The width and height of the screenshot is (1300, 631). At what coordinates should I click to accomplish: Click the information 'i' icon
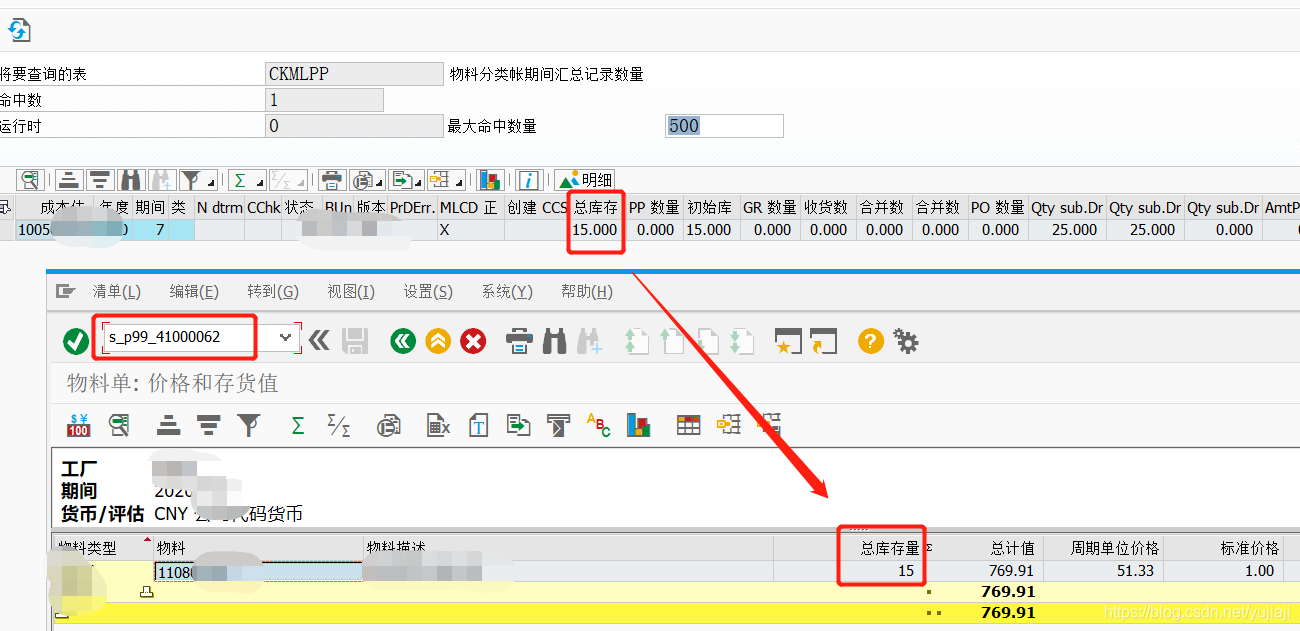click(529, 180)
